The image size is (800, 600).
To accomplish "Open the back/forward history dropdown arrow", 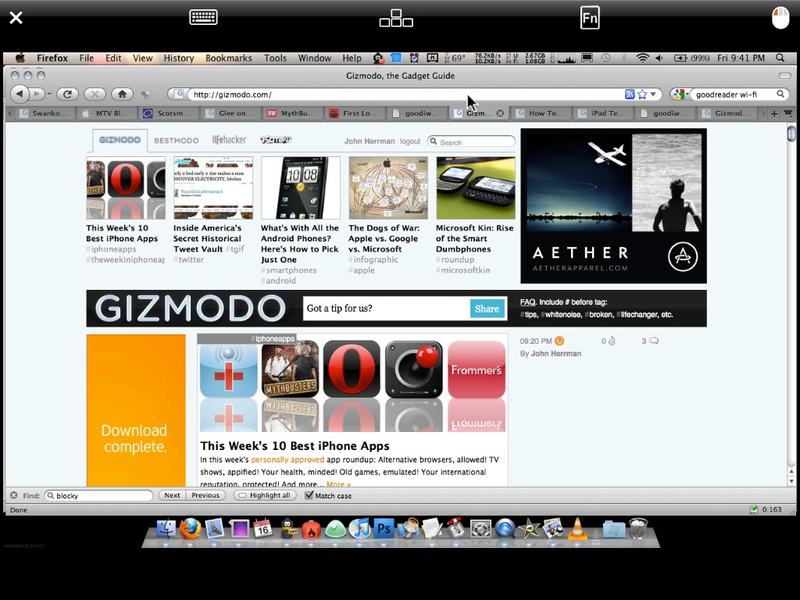I will tap(49, 94).
